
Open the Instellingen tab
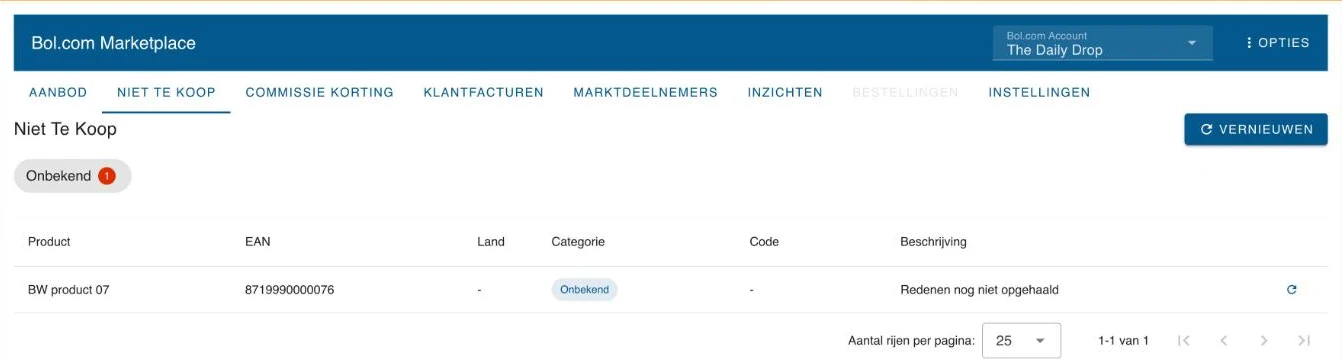click(1039, 92)
